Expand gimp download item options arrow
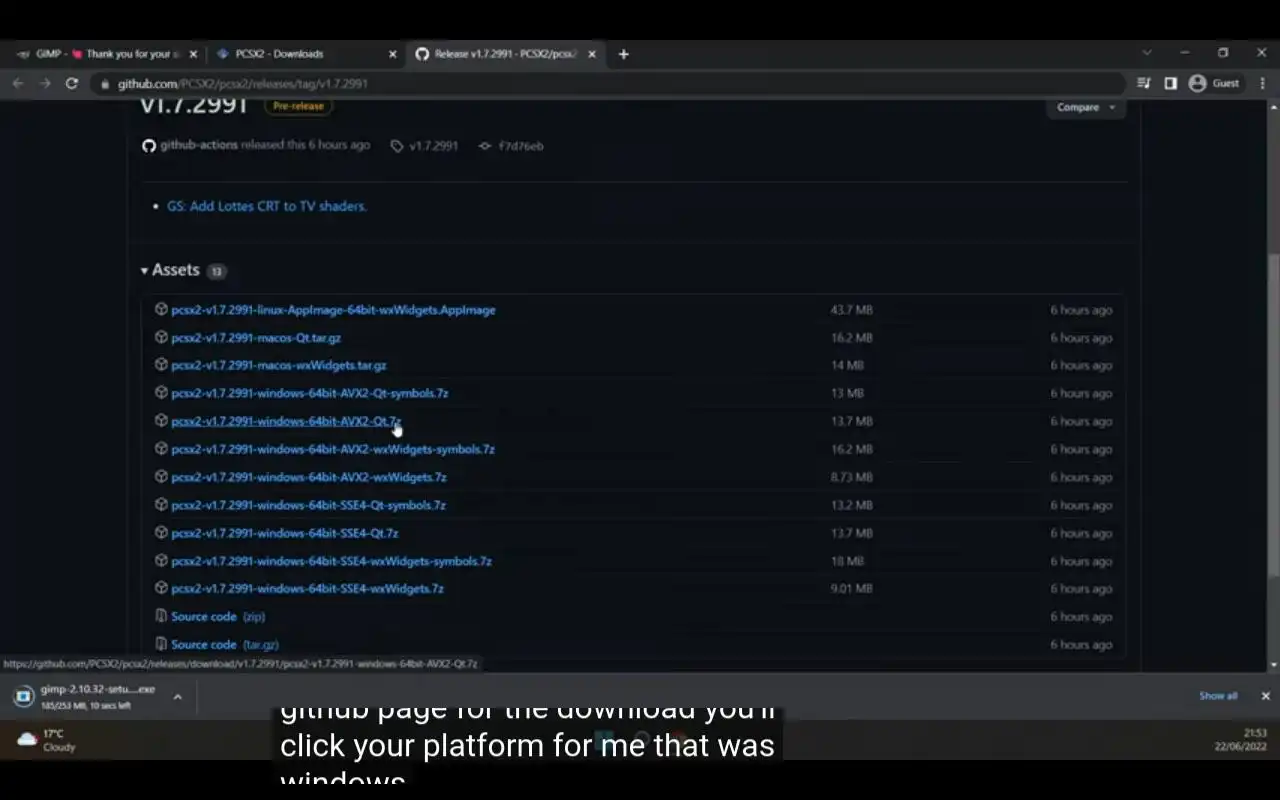This screenshot has width=1280, height=800. 178,697
